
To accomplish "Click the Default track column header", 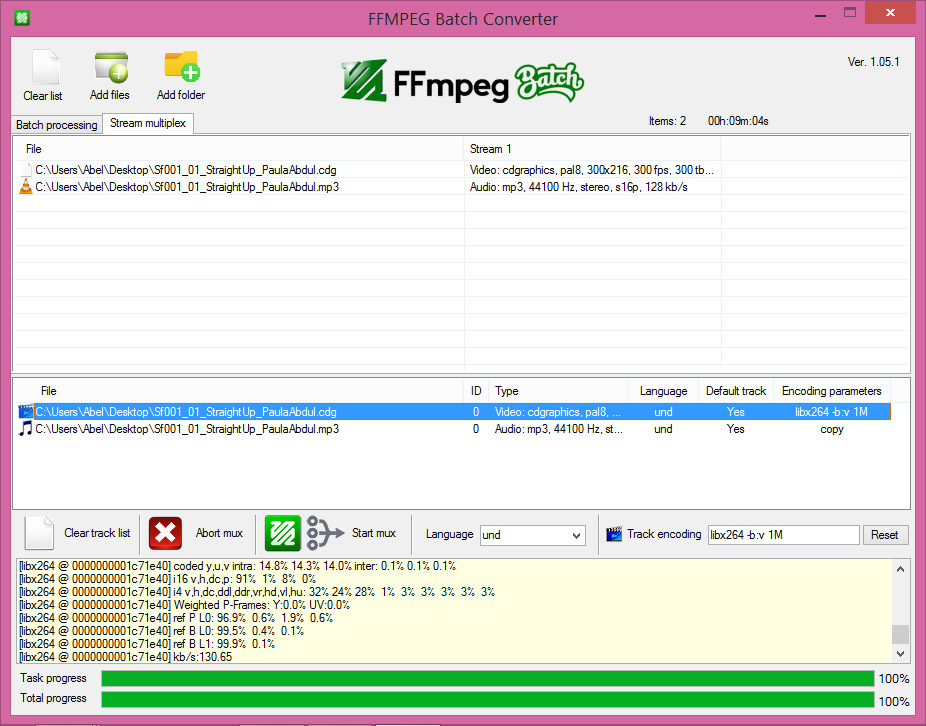I will [x=736, y=390].
